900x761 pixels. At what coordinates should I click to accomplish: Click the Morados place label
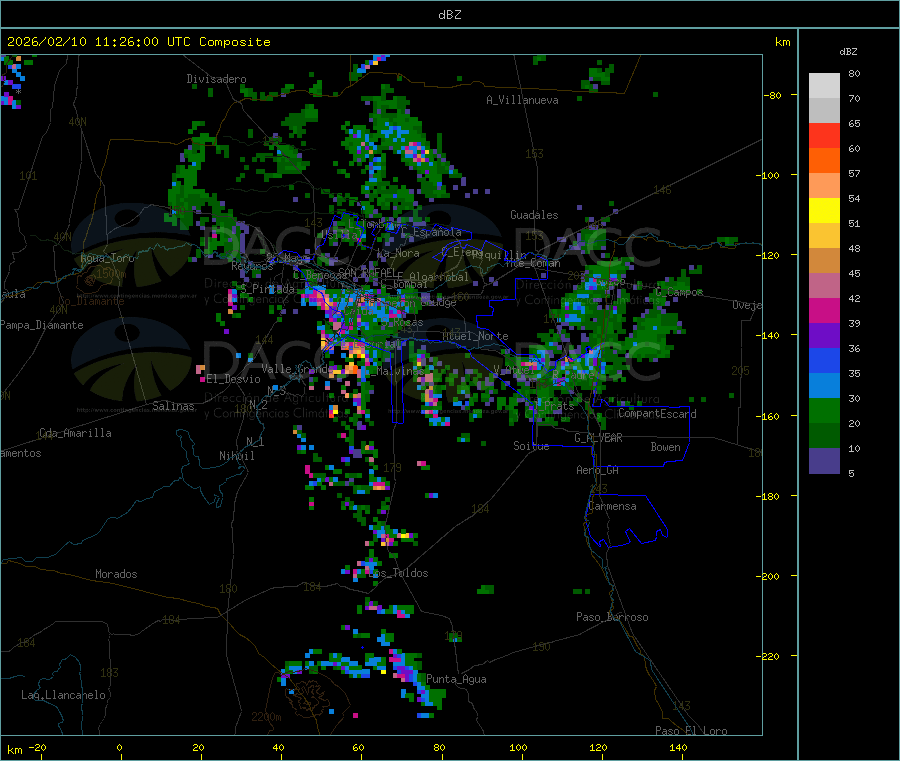pos(116,574)
